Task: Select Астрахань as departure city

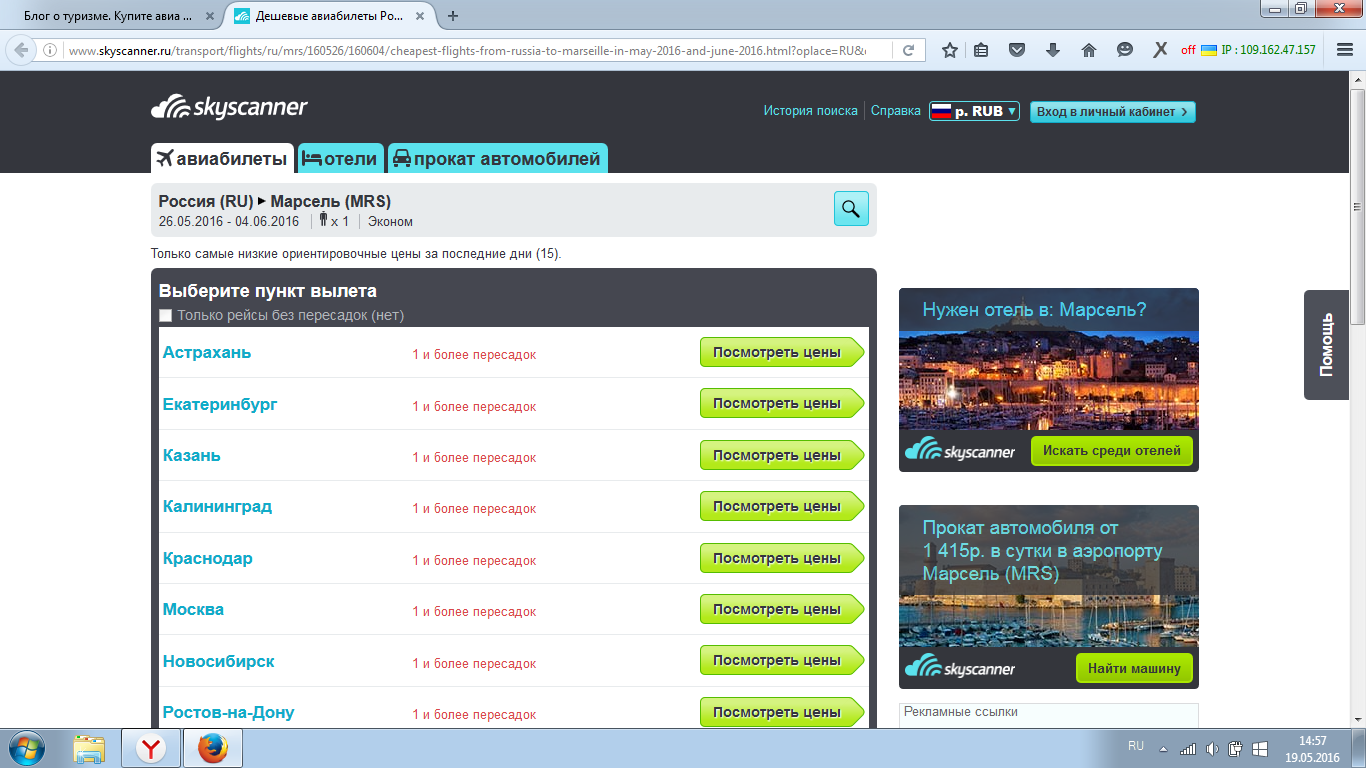Action: pos(207,352)
